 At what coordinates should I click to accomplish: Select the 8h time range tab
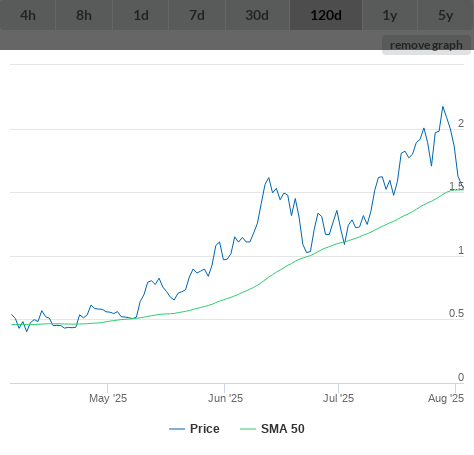pyautogui.click(x=84, y=15)
